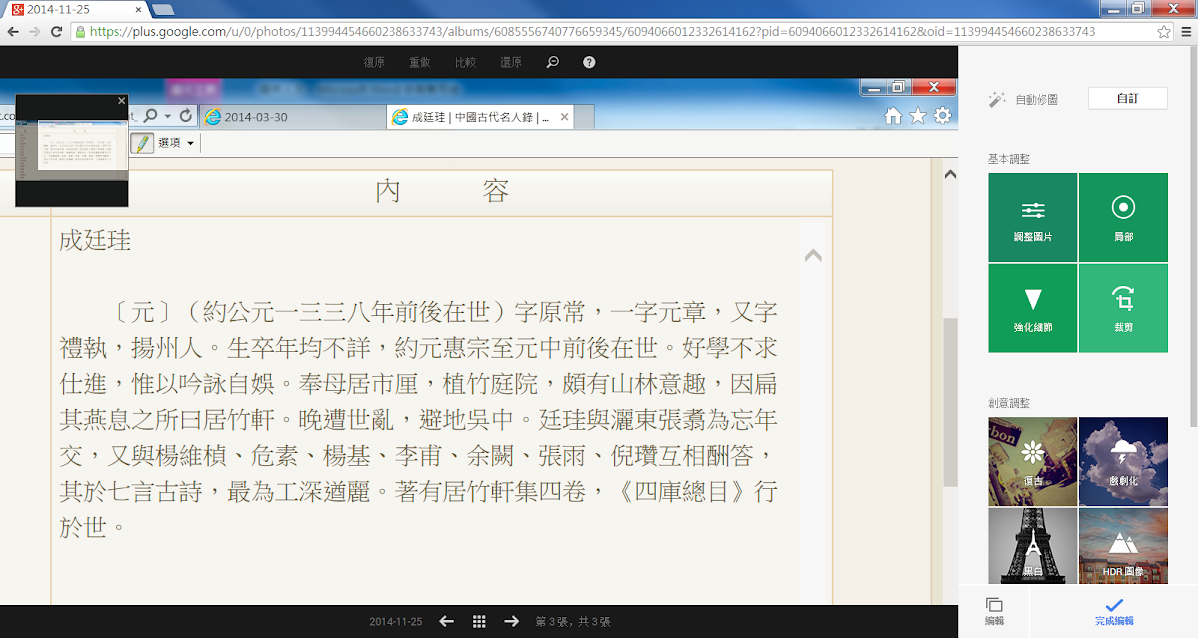Apply the HDR Scape filter
The width and height of the screenshot is (1198, 638).
click(x=1123, y=546)
